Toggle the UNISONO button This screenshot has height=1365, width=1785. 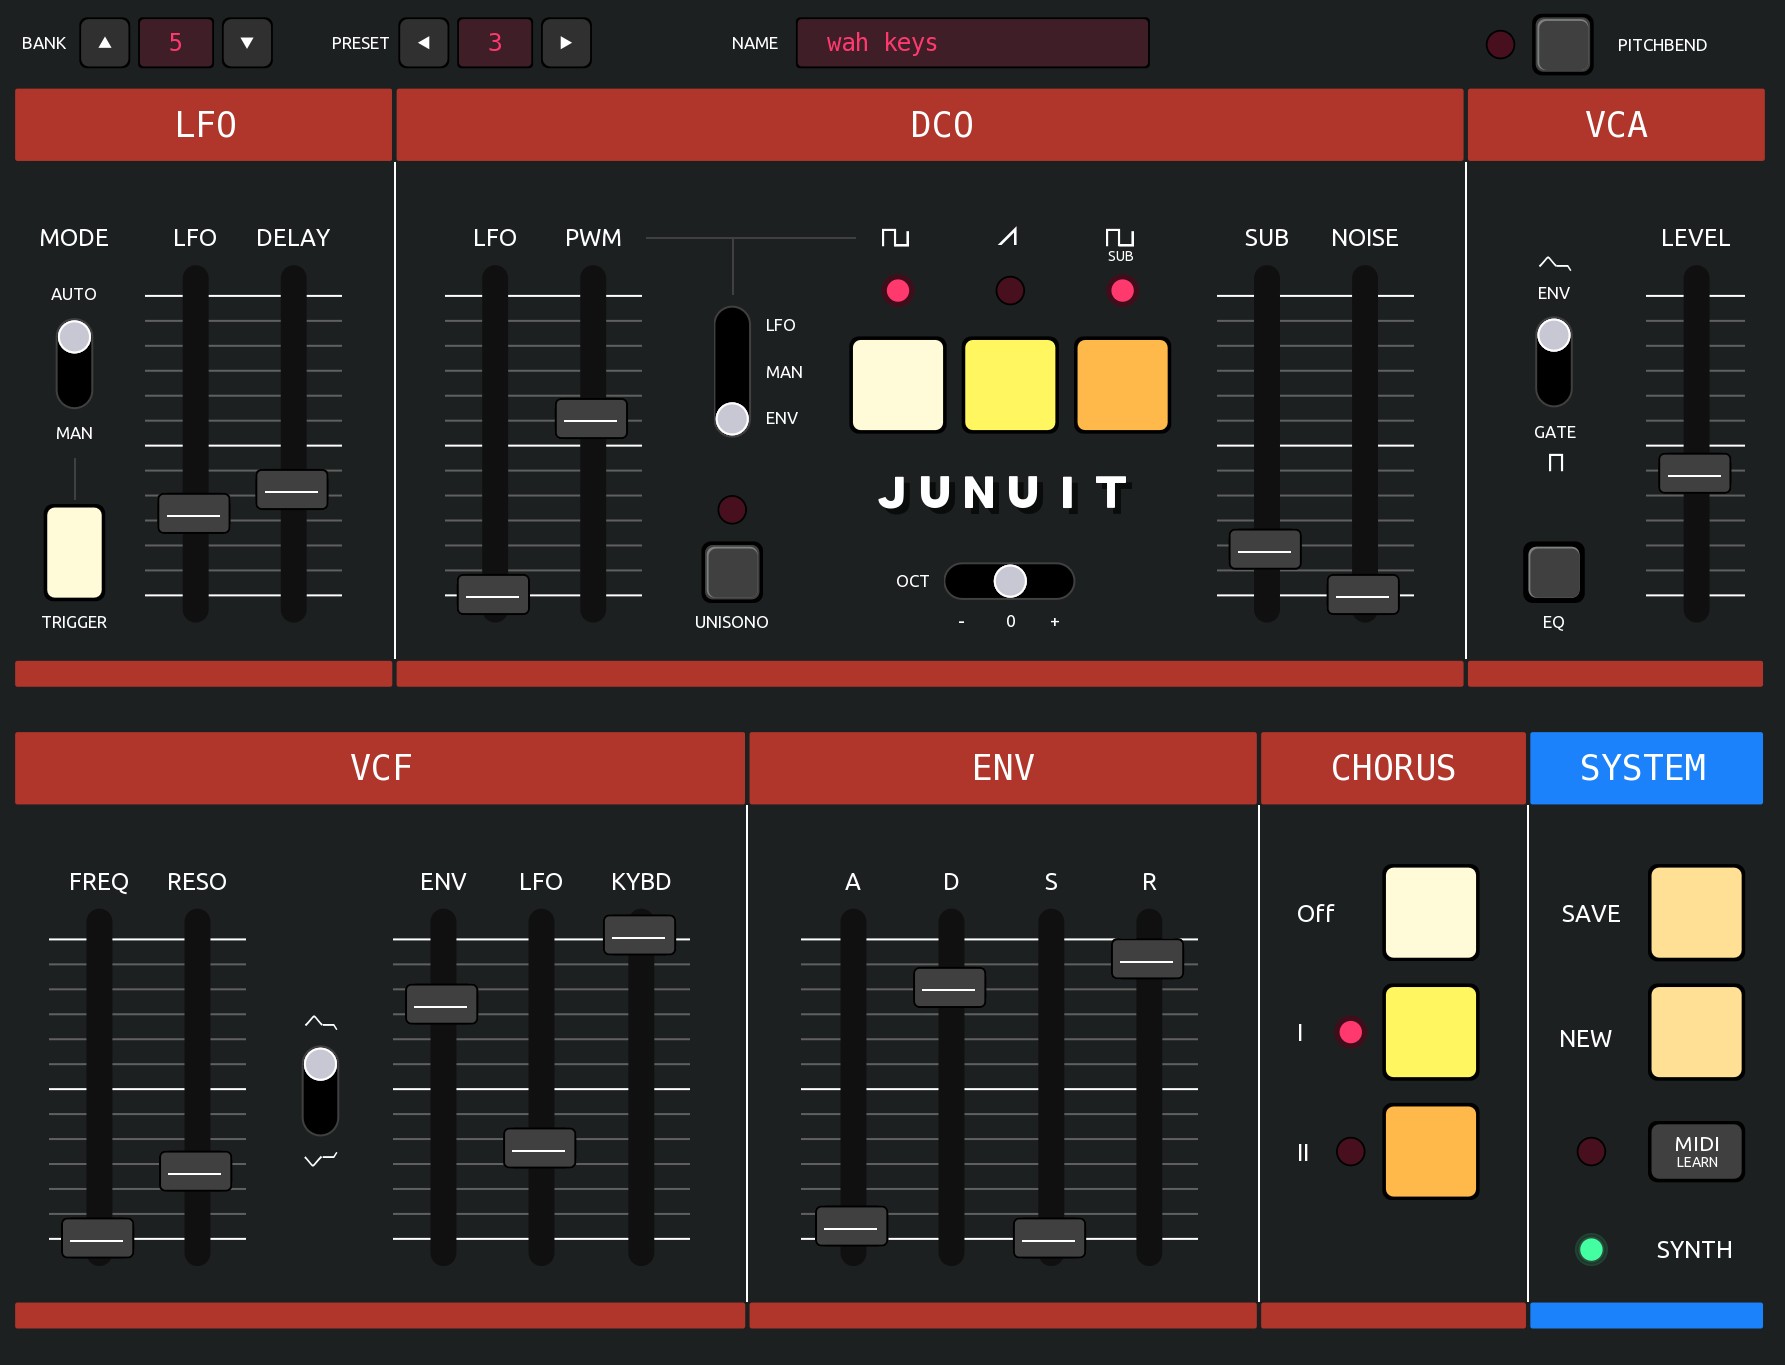(x=732, y=572)
